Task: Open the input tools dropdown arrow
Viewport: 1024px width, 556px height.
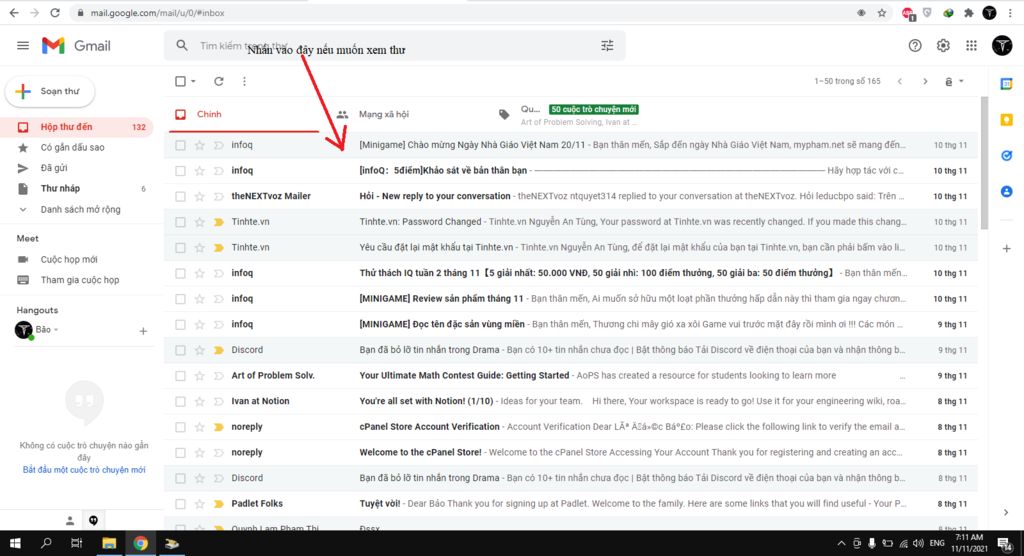Action: [961, 82]
